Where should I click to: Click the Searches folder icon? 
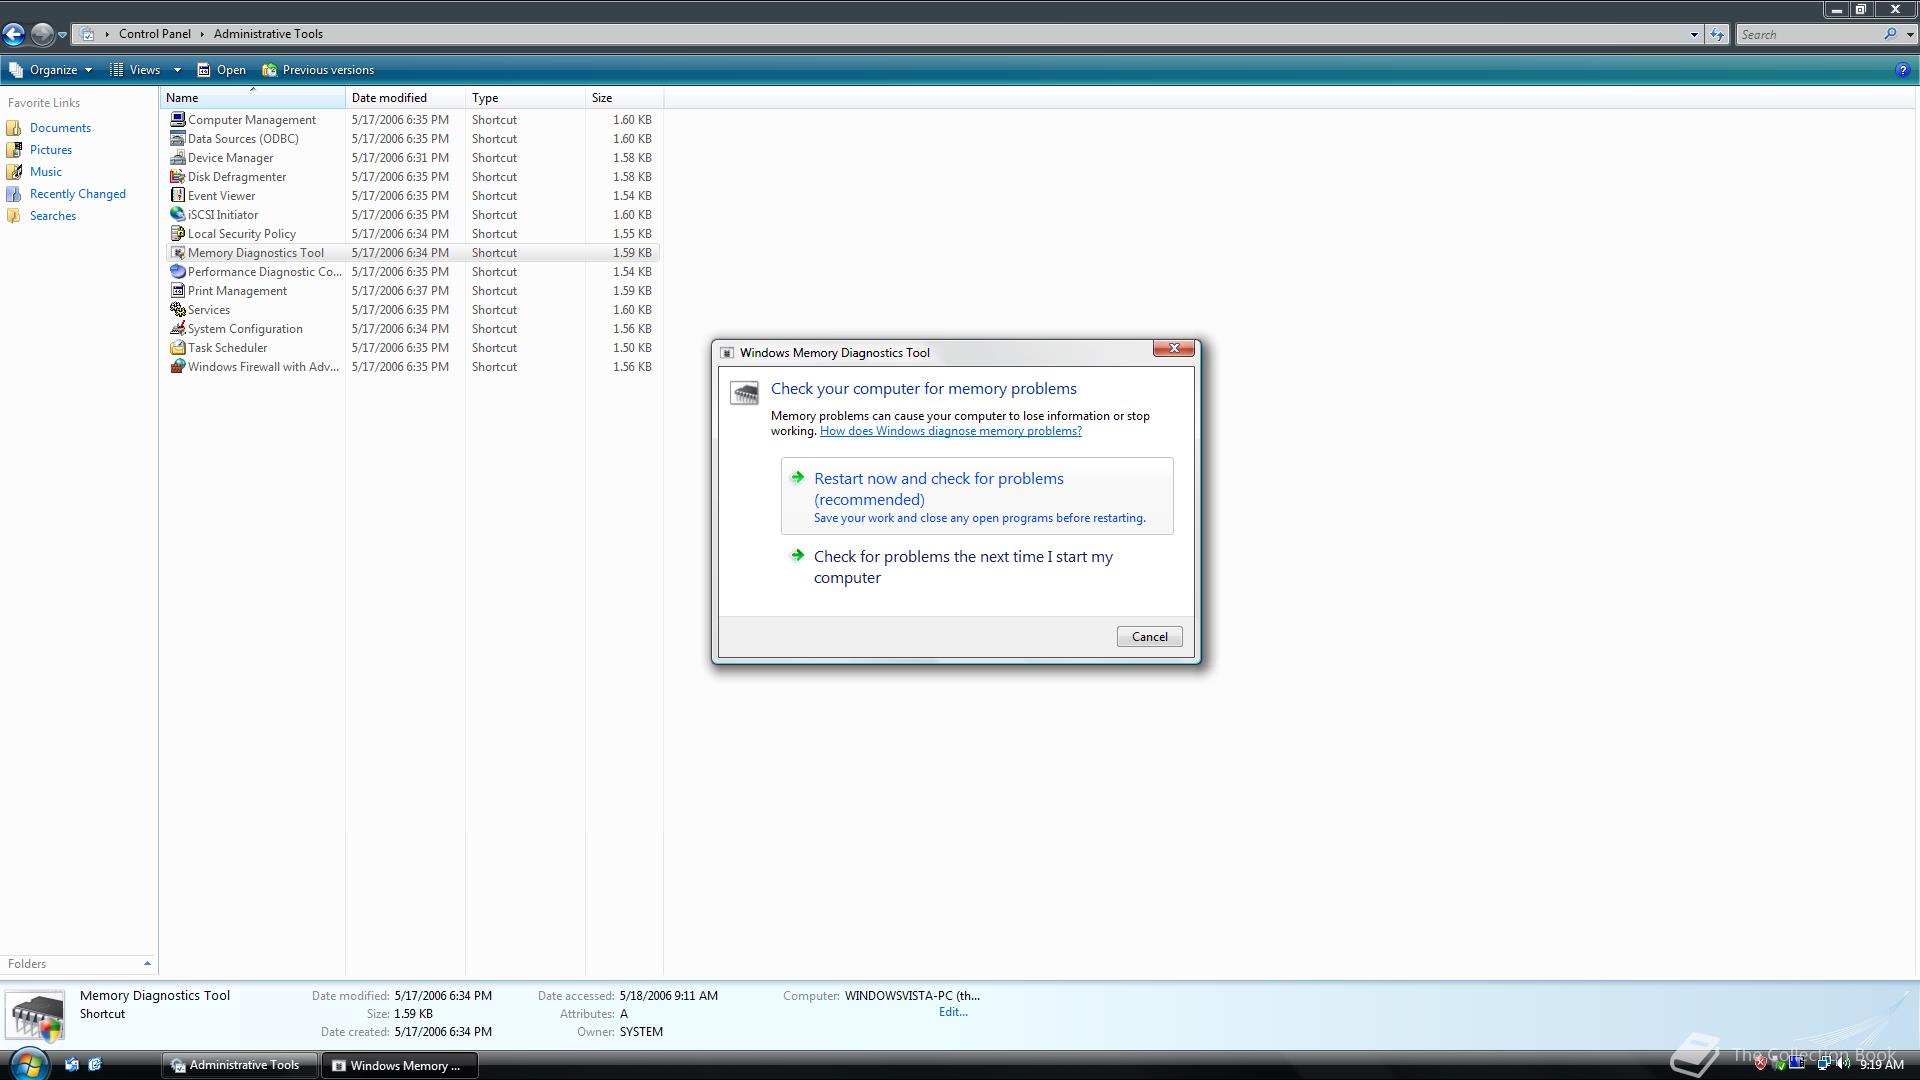[14, 216]
